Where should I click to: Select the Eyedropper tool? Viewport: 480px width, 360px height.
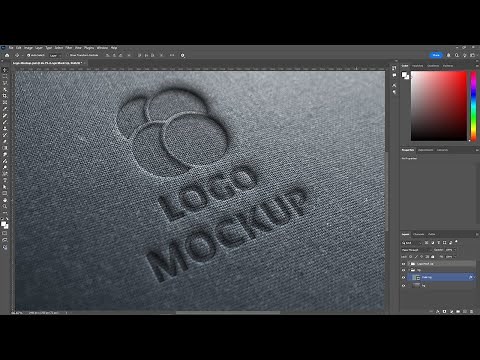[5, 109]
